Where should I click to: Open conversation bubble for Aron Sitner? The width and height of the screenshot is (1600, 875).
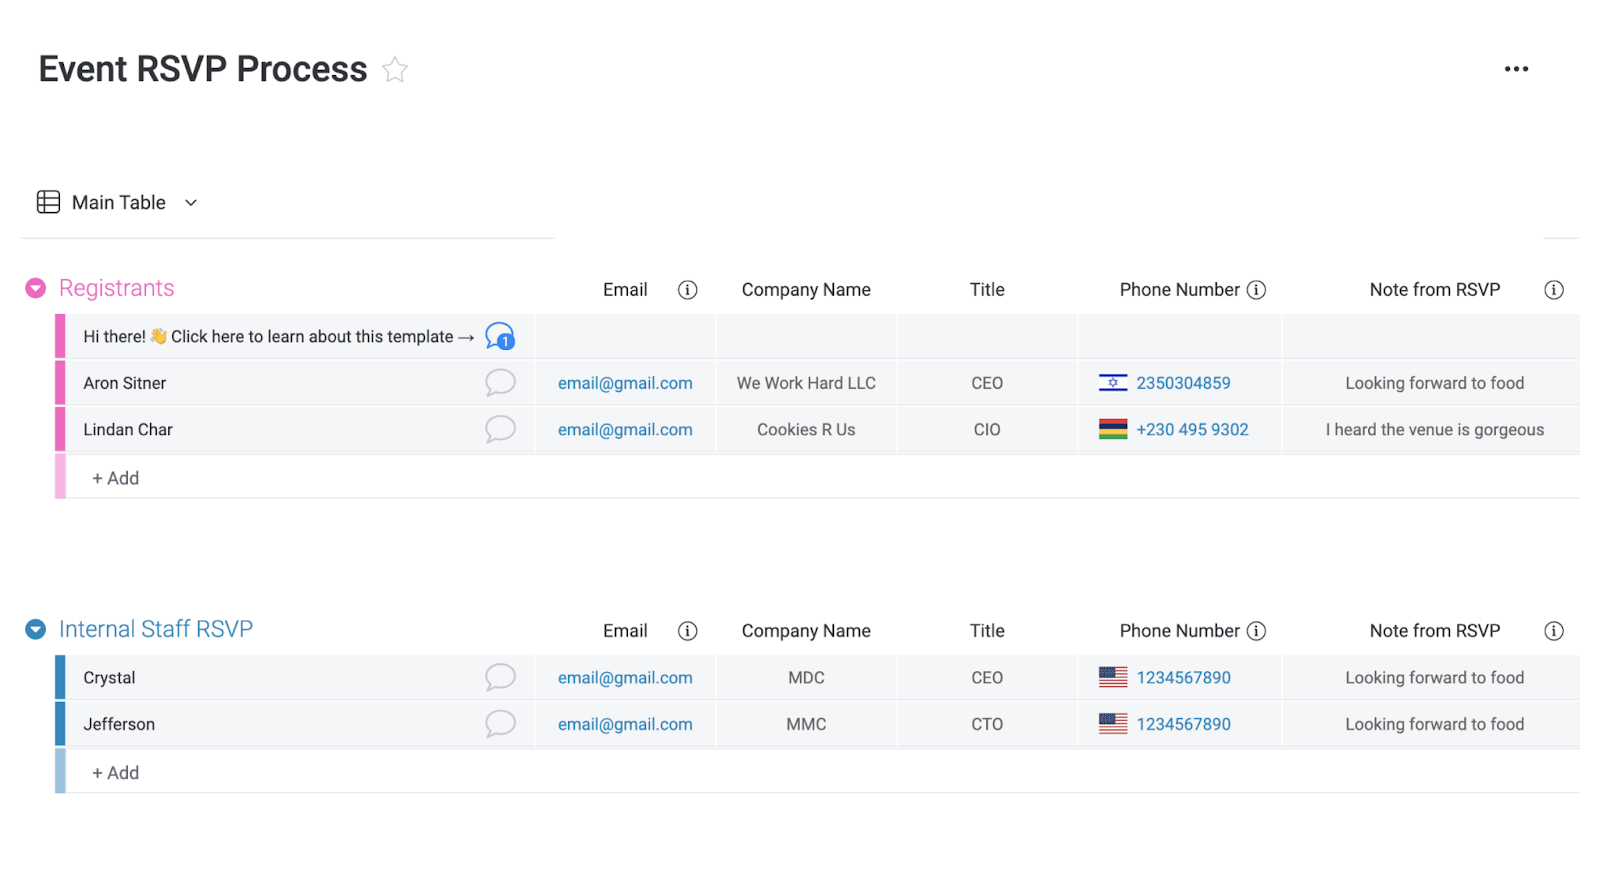tap(500, 383)
